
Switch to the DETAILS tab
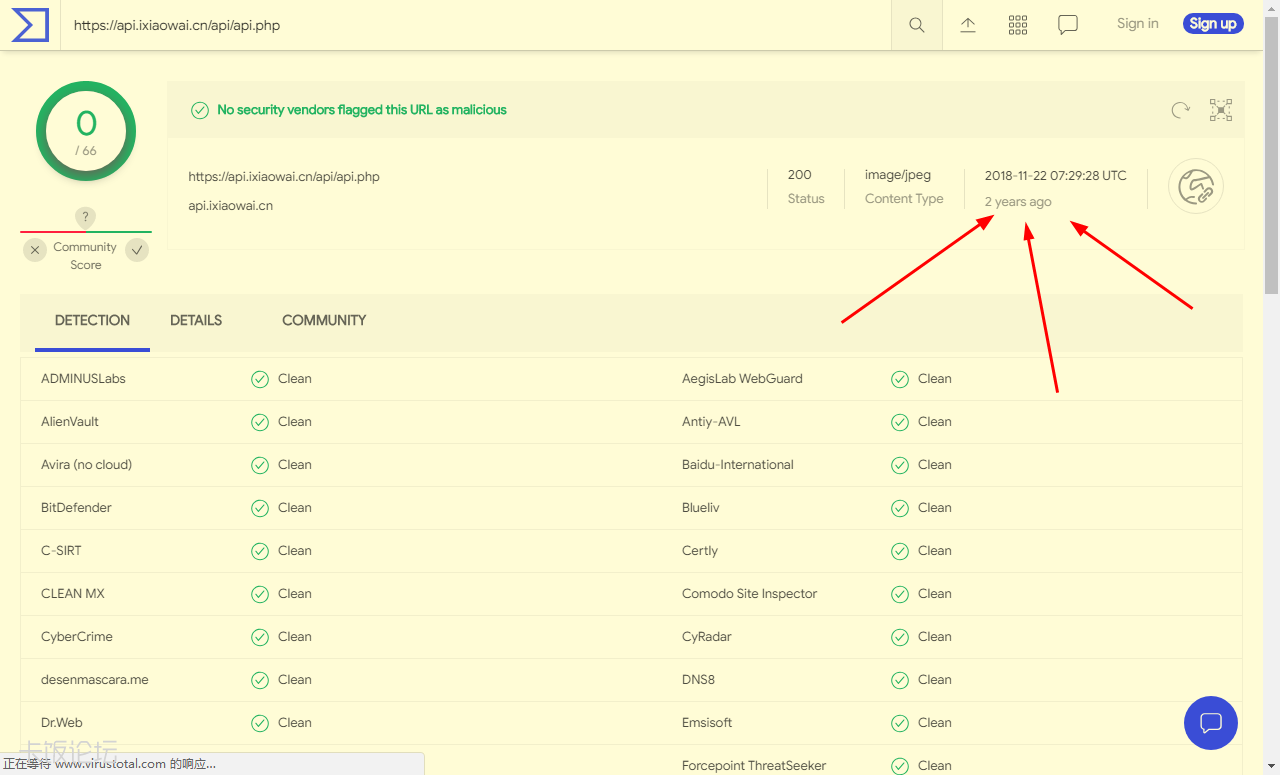pyautogui.click(x=196, y=321)
